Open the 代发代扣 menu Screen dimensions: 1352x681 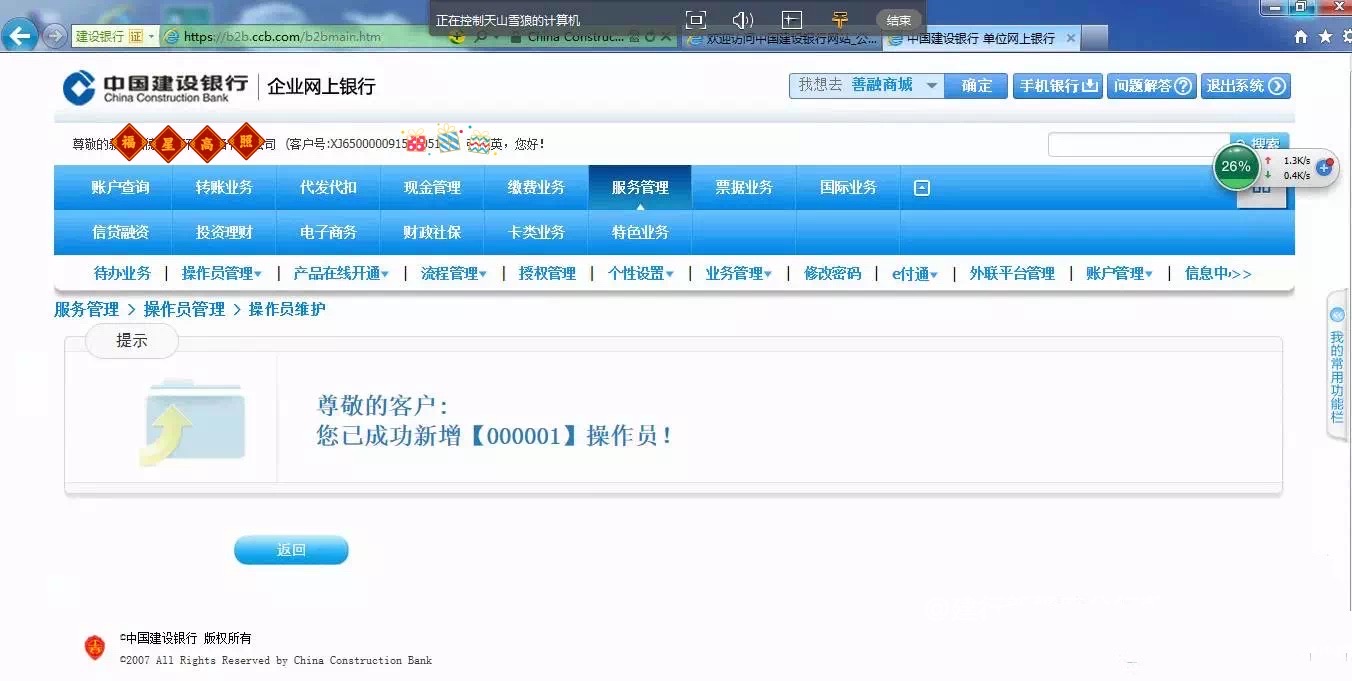pyautogui.click(x=328, y=187)
